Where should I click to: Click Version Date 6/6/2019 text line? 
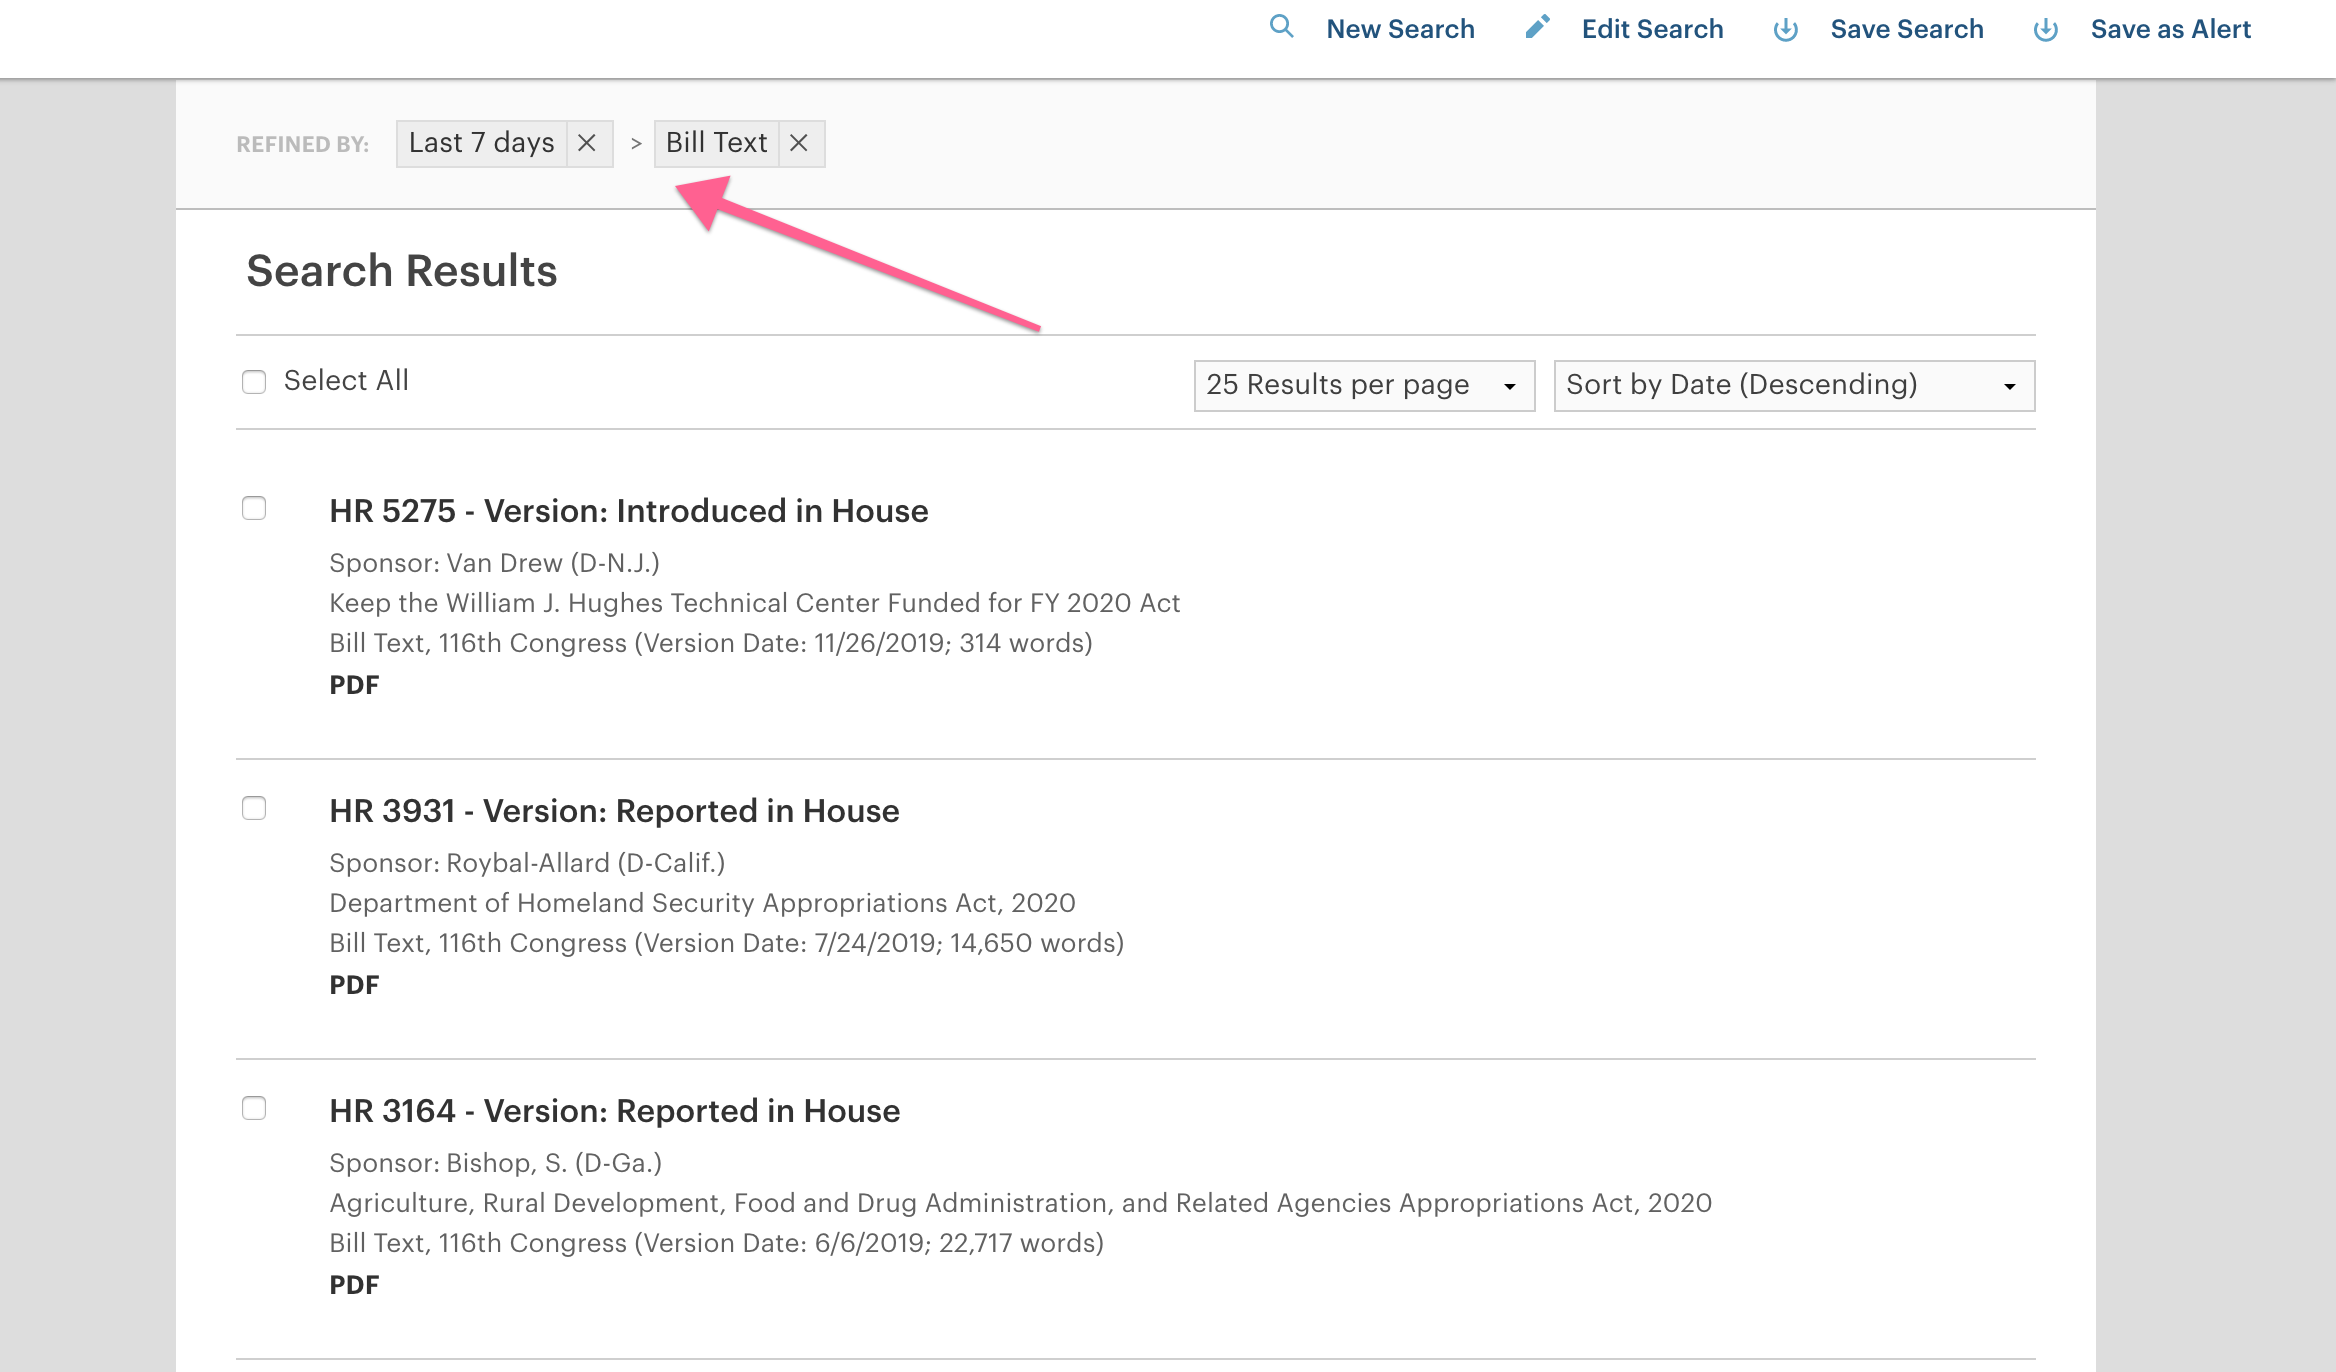click(717, 1243)
